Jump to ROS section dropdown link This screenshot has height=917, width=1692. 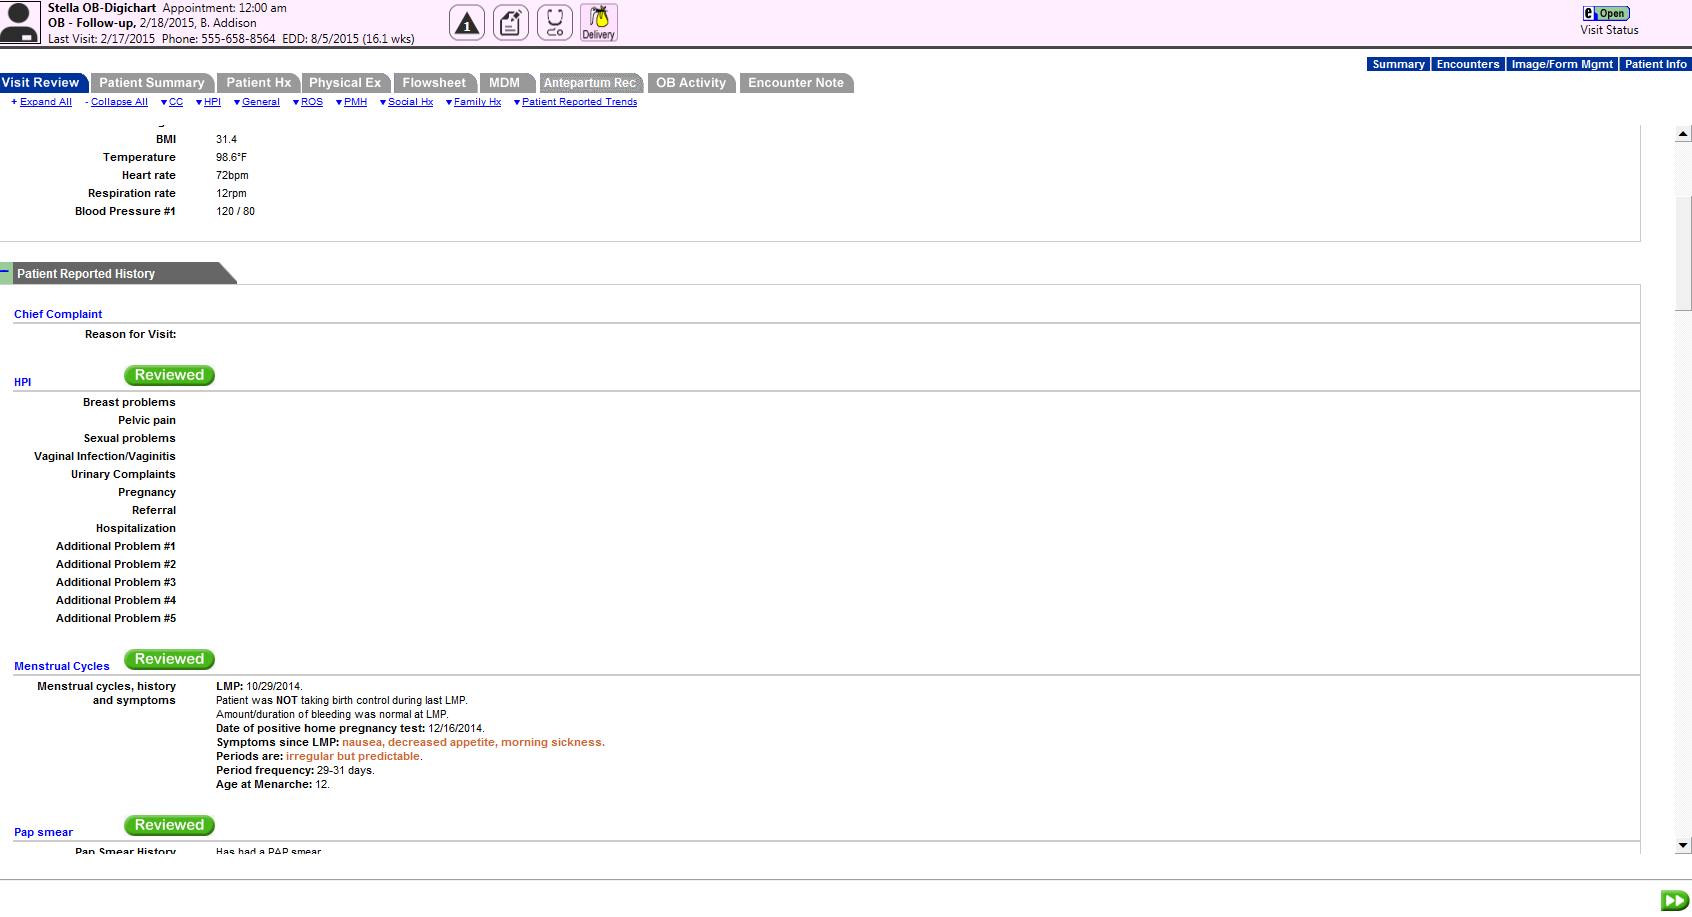[x=311, y=102]
